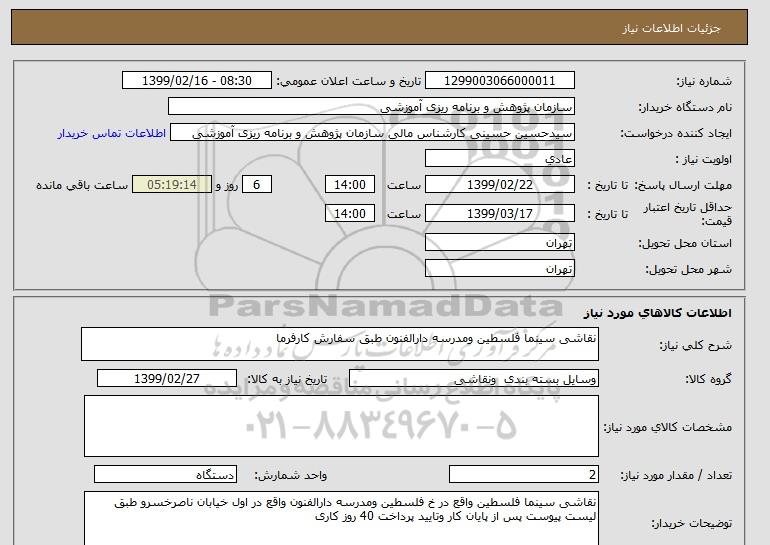Click the empty مشخصات کالای مورد نیاز box
Viewport: 770px width, 545px height.
point(341,426)
